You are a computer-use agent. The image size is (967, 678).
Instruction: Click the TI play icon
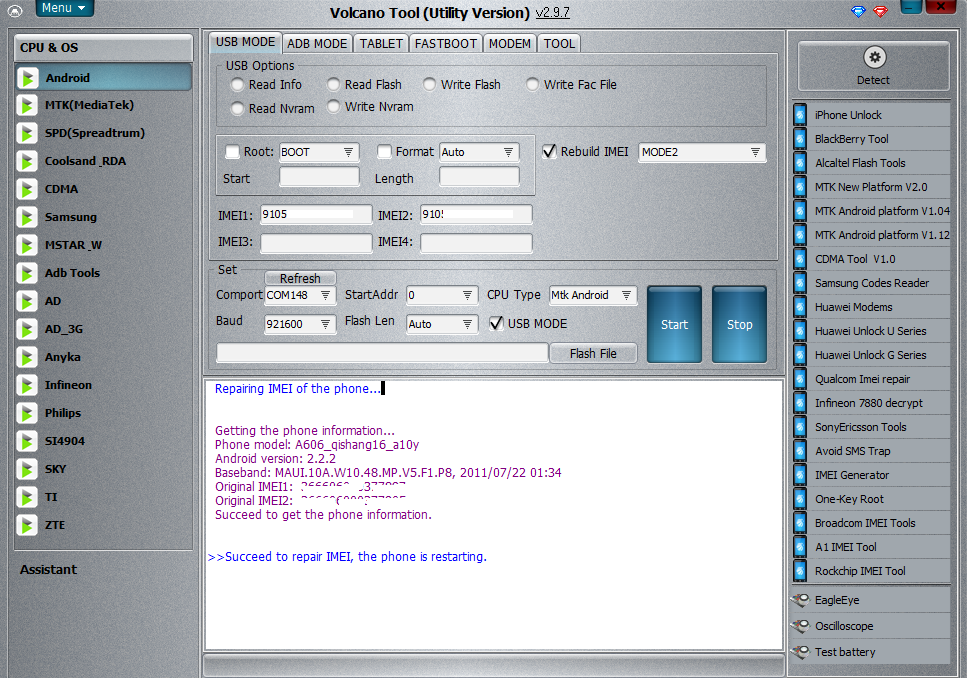point(27,497)
